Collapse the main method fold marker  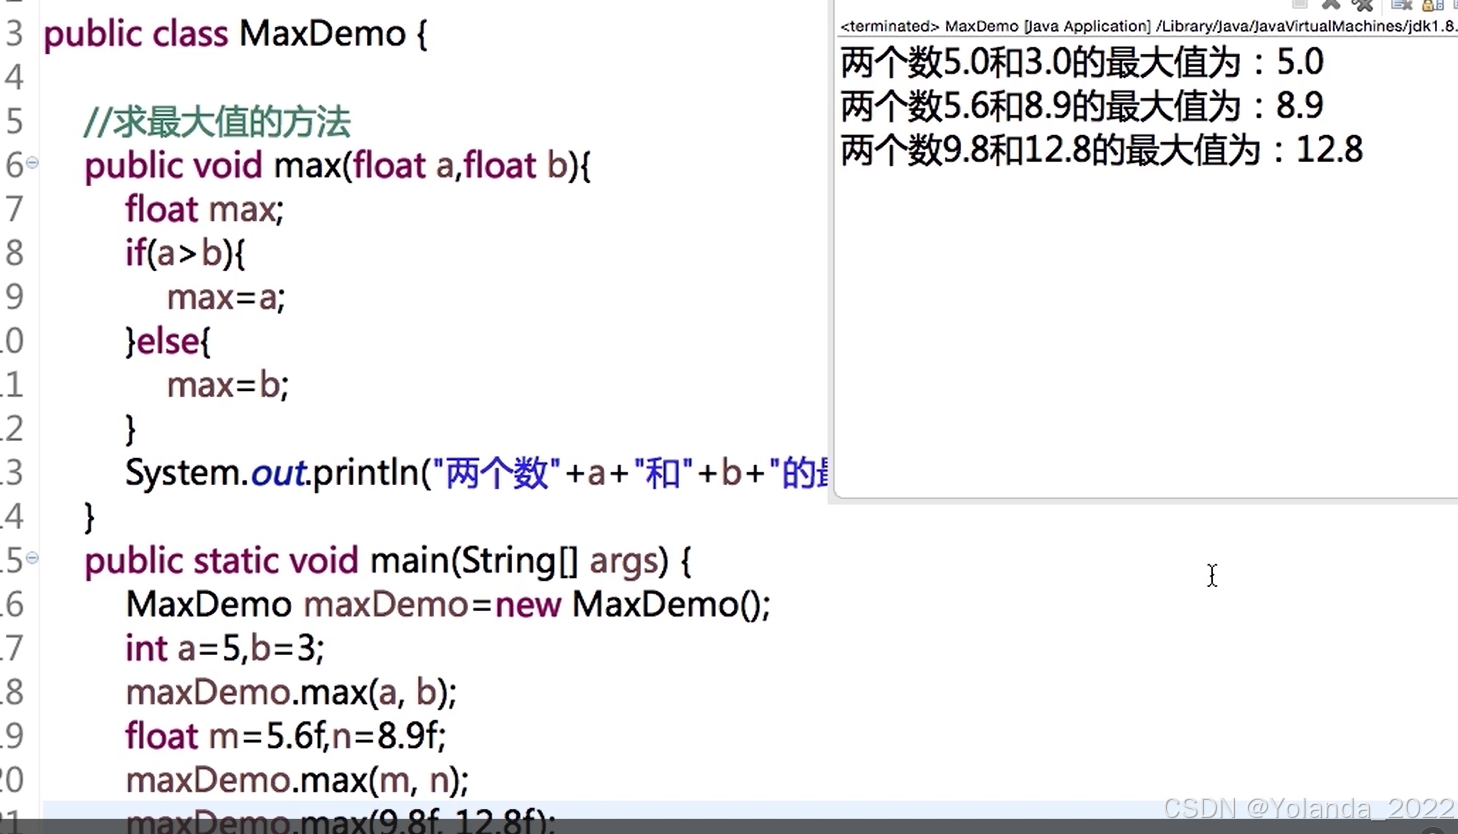32,557
